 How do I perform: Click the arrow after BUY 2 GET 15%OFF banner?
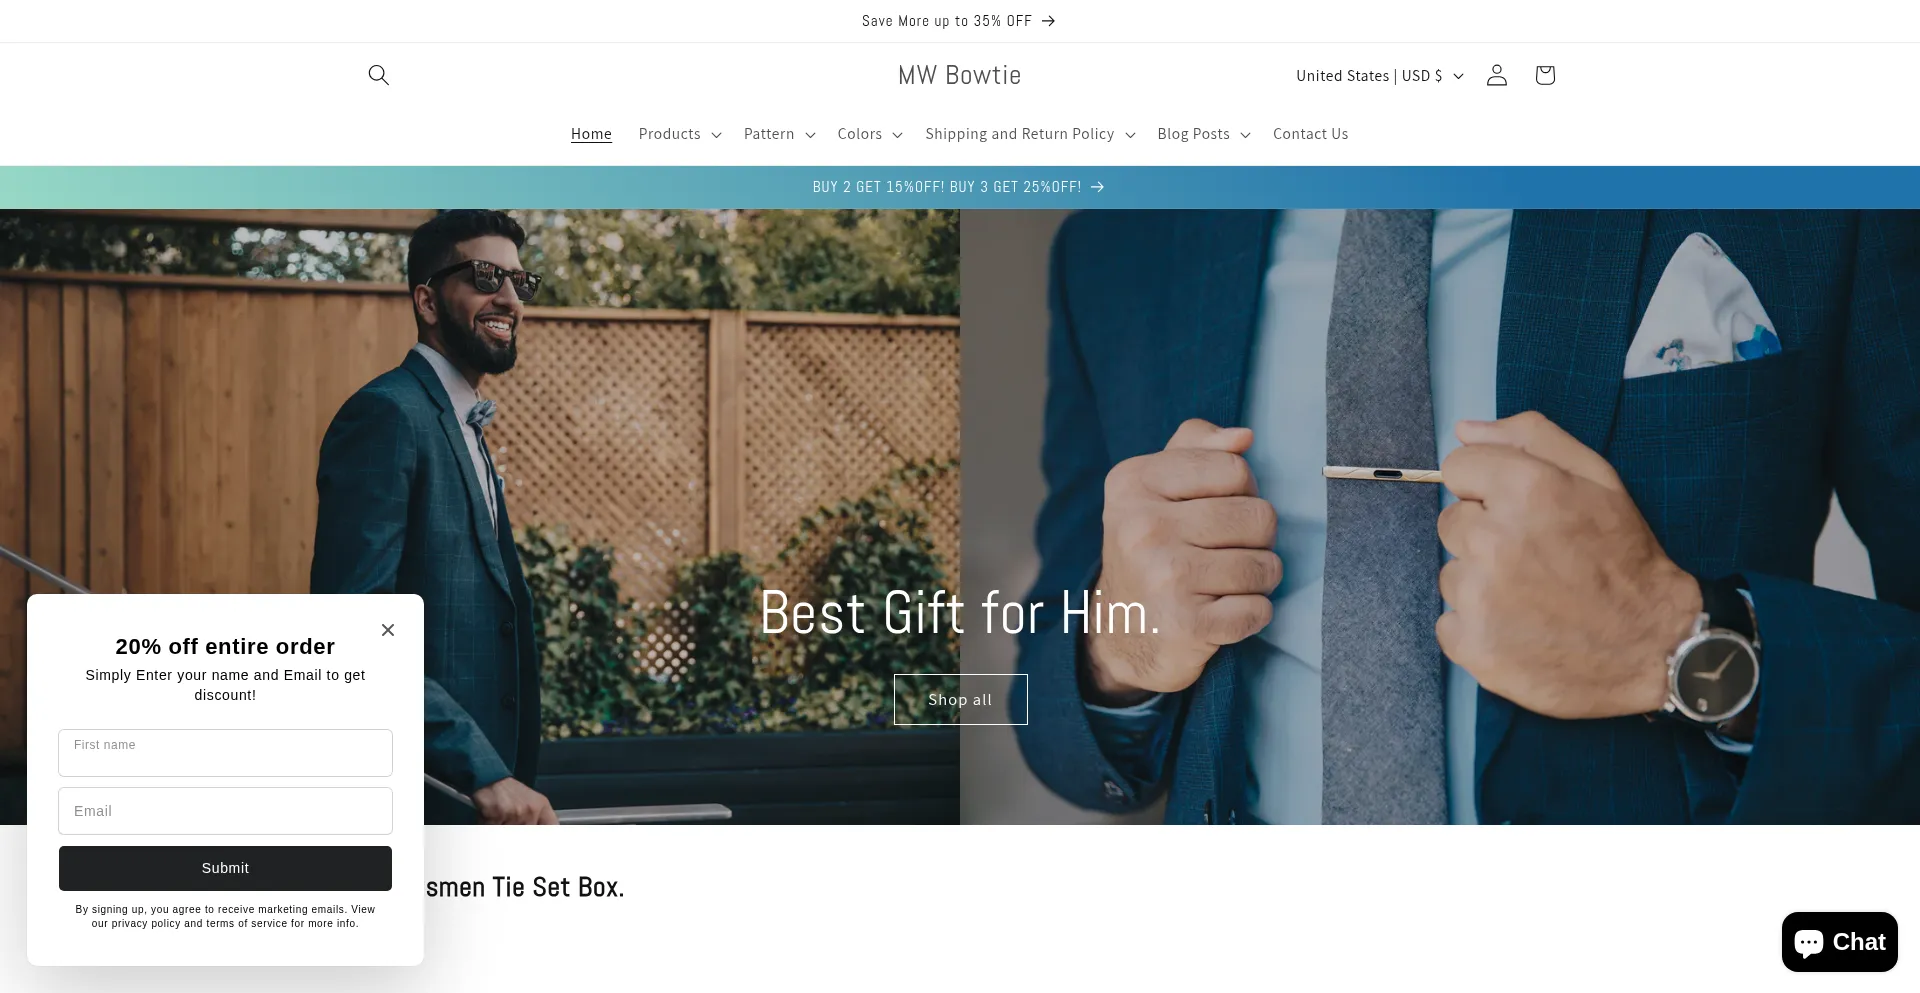1097,187
